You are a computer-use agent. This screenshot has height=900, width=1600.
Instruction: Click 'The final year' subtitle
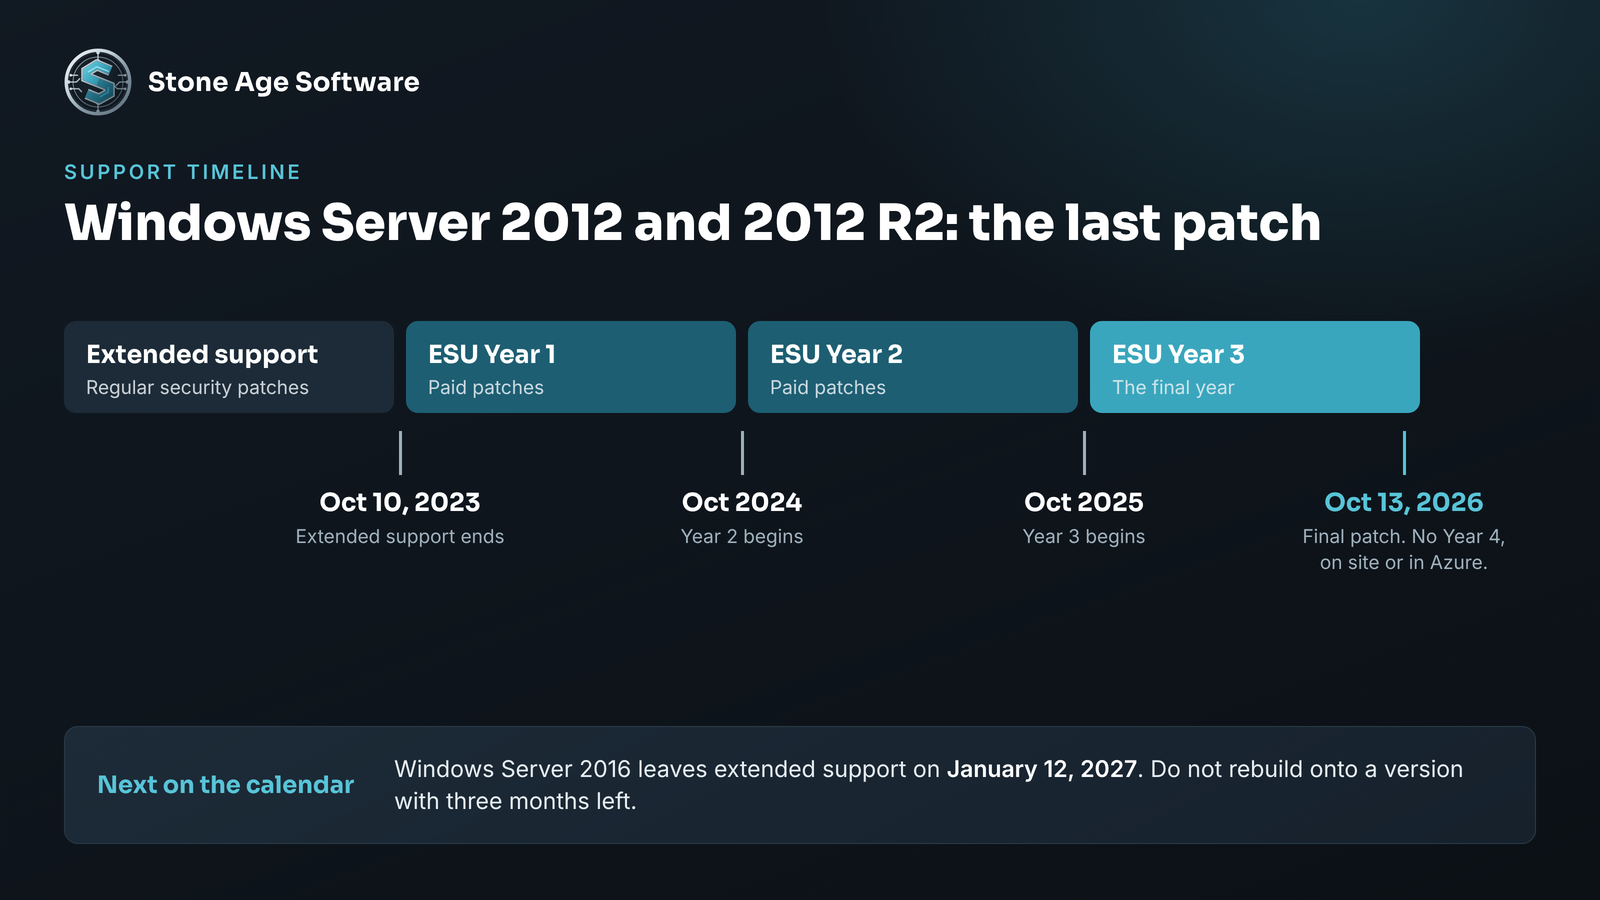click(x=1173, y=388)
